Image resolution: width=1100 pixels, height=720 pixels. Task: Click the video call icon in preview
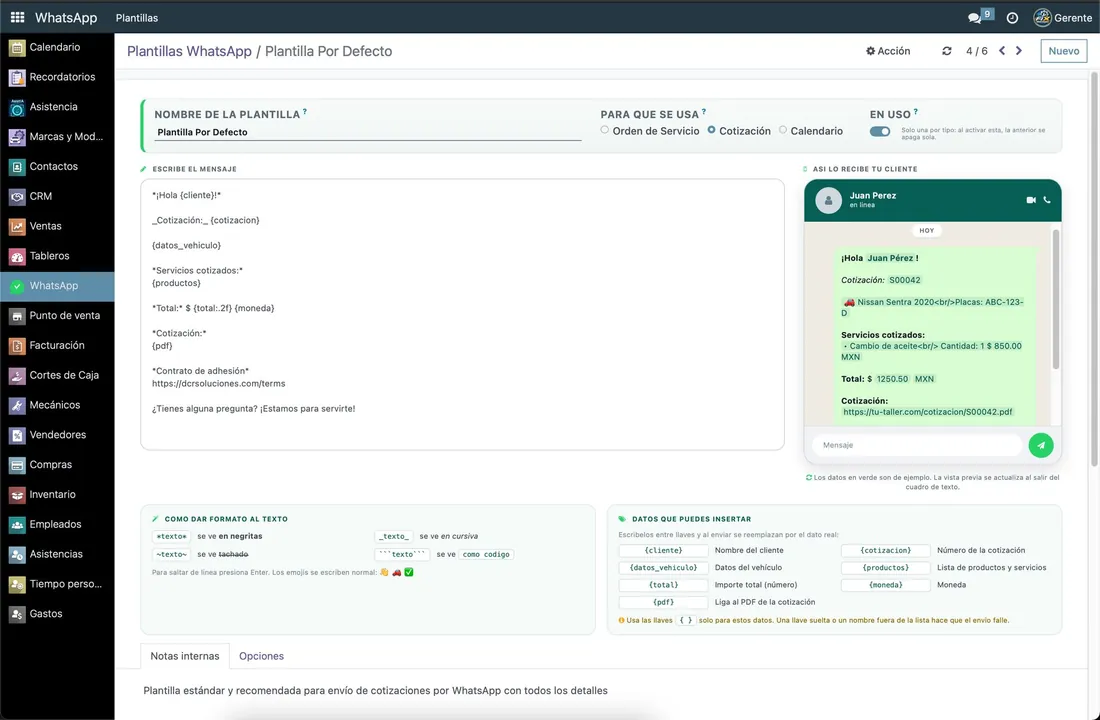[x=1031, y=200]
